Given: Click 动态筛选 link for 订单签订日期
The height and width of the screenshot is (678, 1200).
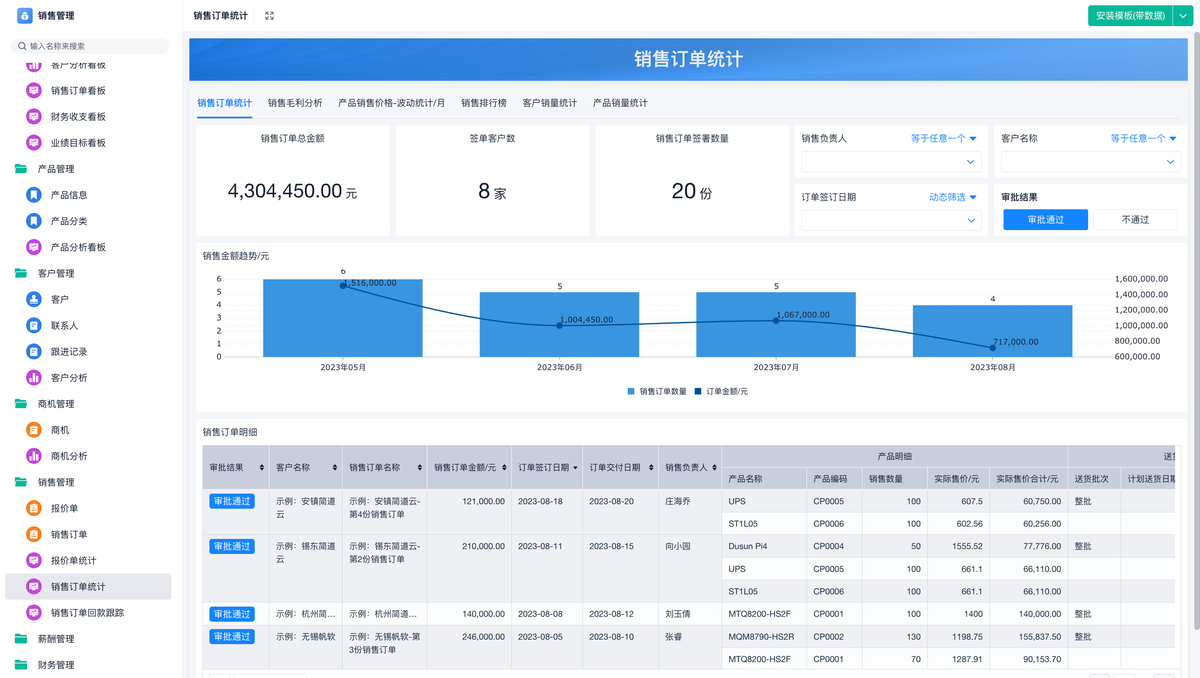Looking at the screenshot, I should (952, 197).
